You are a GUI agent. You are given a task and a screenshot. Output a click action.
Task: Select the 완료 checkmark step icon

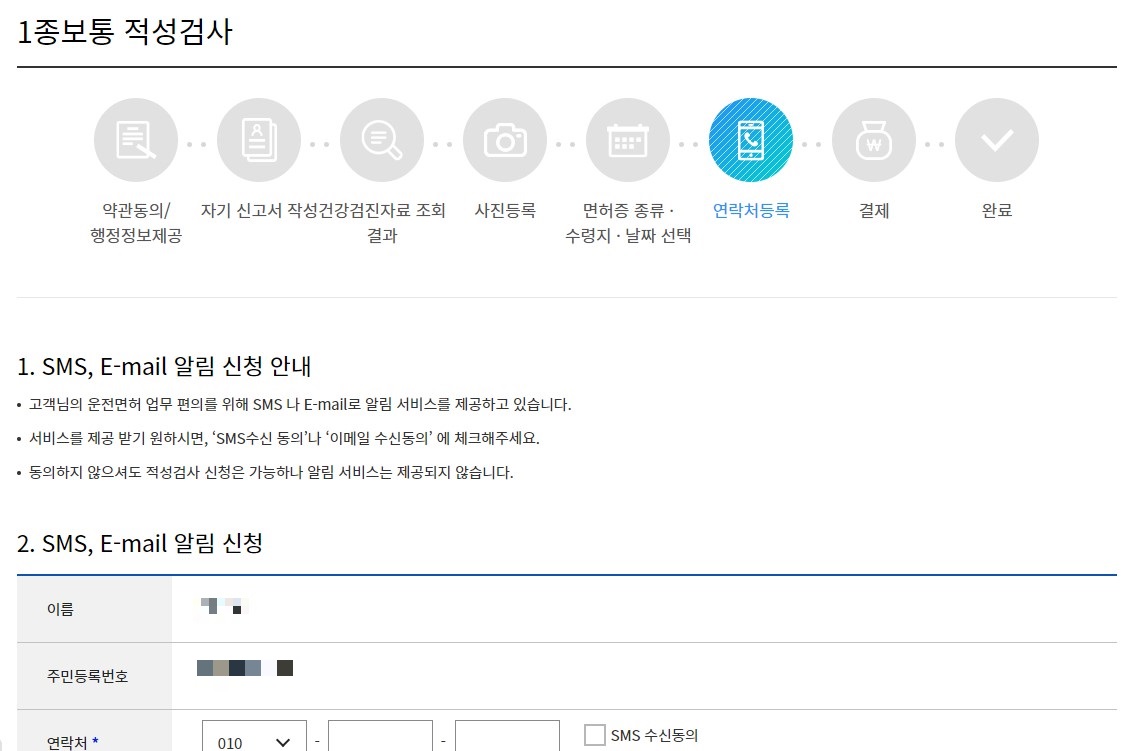point(996,140)
